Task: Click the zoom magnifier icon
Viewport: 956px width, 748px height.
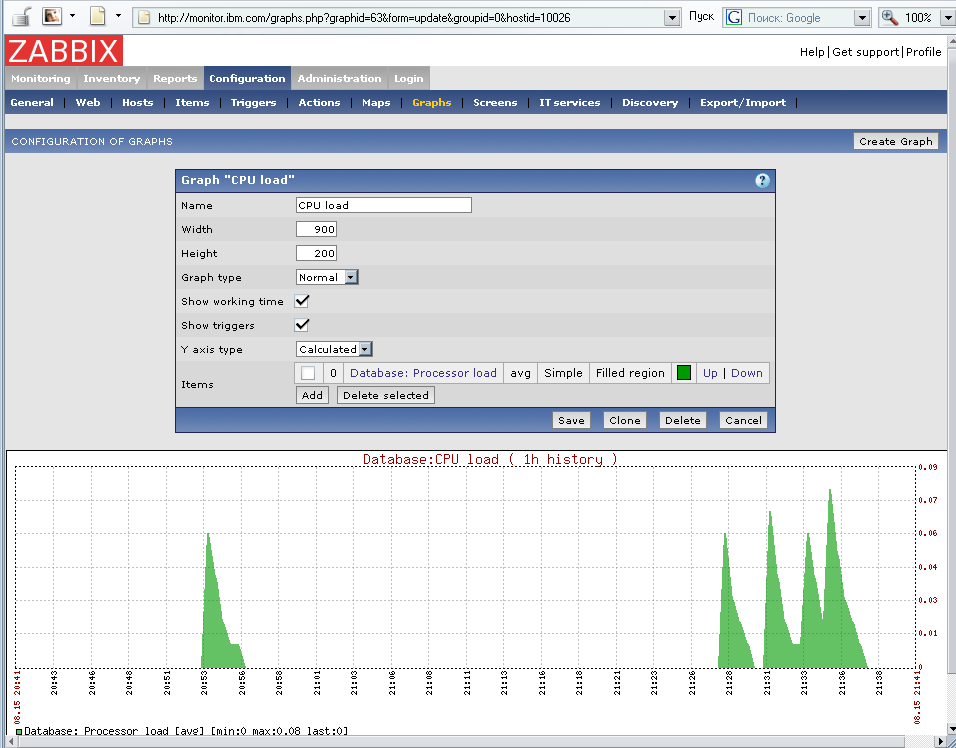Action: point(890,18)
